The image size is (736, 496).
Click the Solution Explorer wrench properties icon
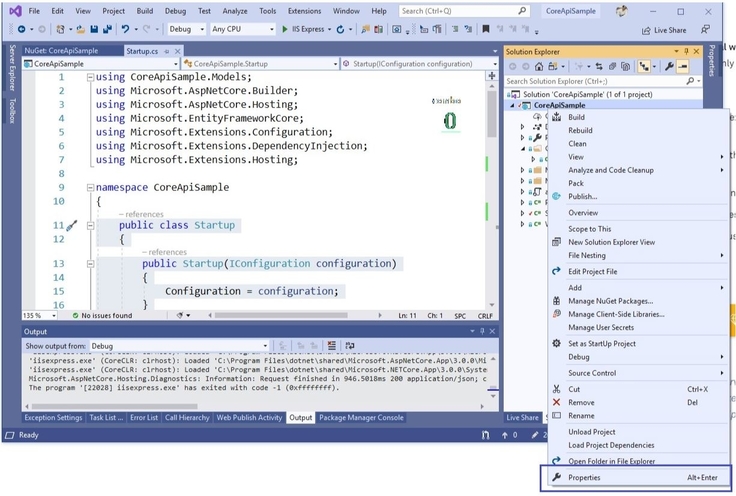coord(669,66)
